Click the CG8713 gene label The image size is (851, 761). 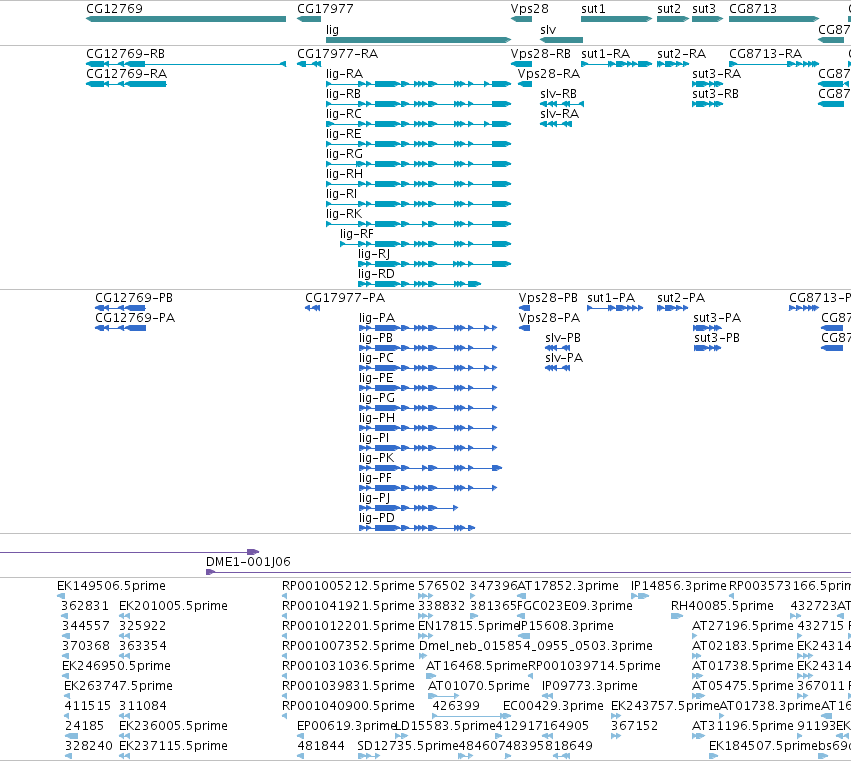coord(753,9)
